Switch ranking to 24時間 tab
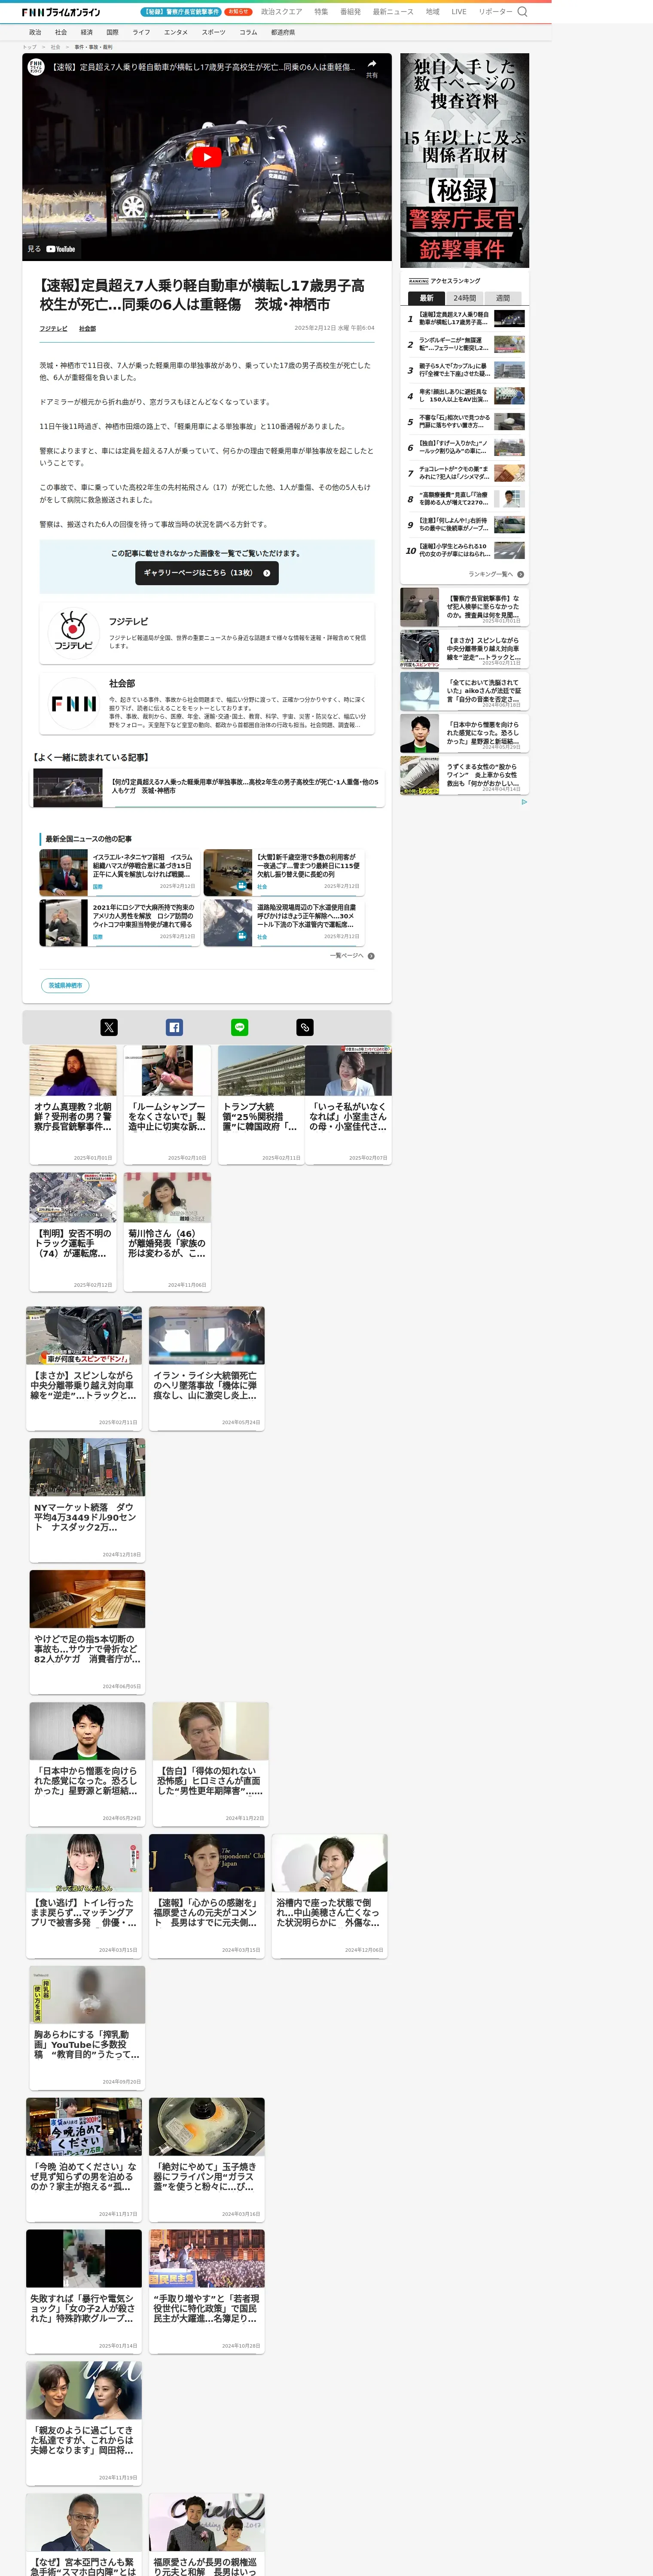The image size is (653, 2576). pos(464,298)
